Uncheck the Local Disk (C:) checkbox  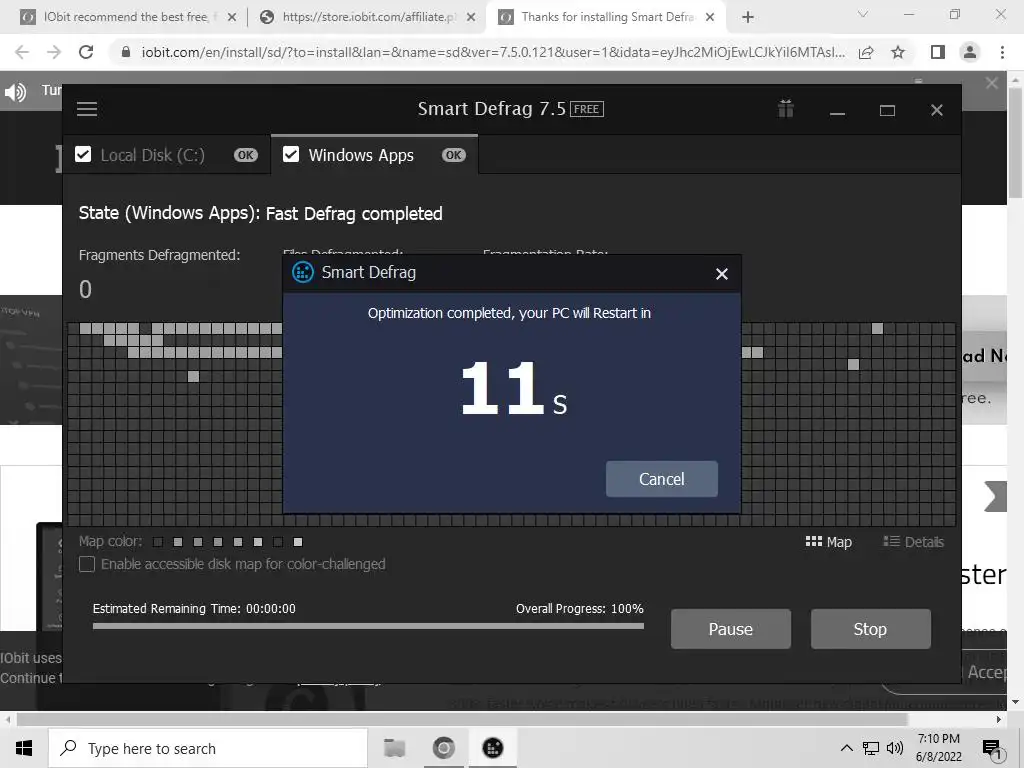tap(83, 155)
